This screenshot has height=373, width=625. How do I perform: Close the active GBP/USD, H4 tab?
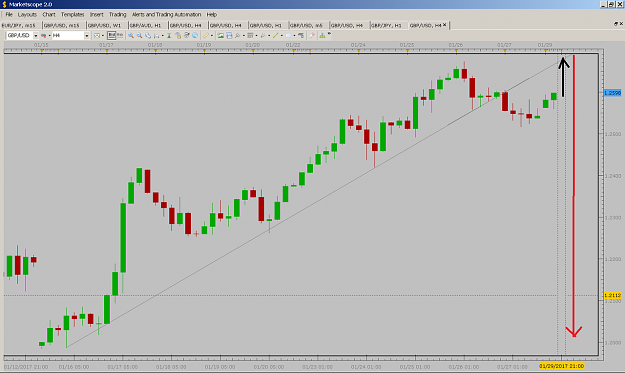(444, 25)
